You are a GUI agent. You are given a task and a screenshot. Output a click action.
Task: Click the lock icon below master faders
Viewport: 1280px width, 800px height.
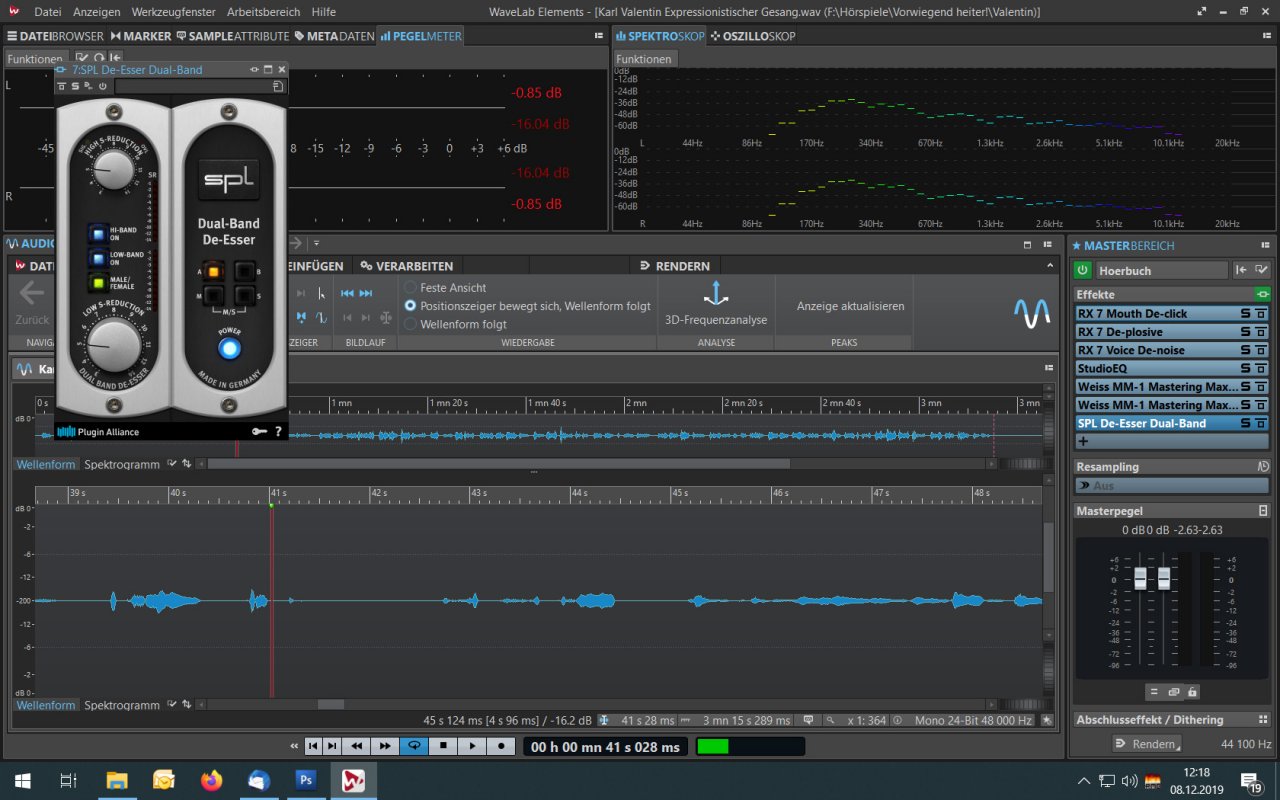[x=1192, y=692]
